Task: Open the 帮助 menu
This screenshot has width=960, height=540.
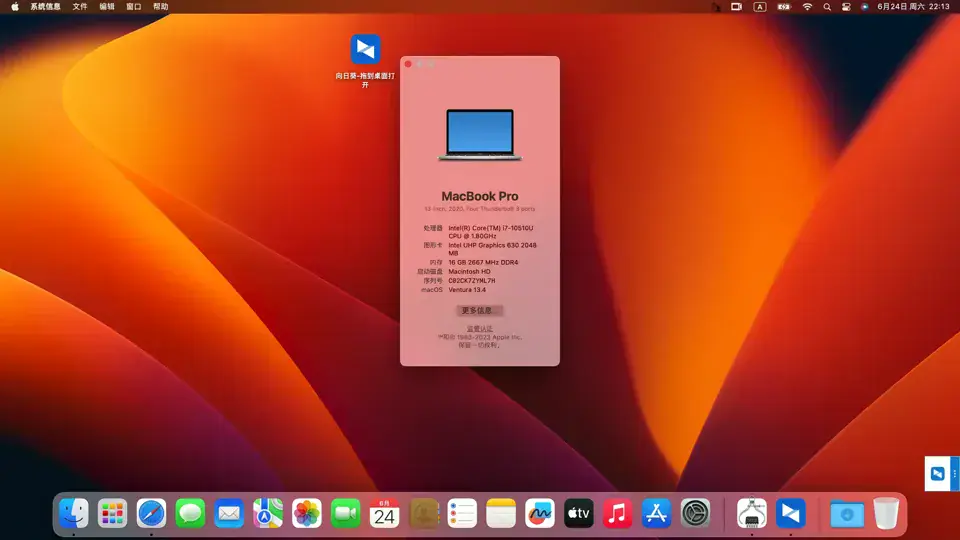Action: click(160, 7)
